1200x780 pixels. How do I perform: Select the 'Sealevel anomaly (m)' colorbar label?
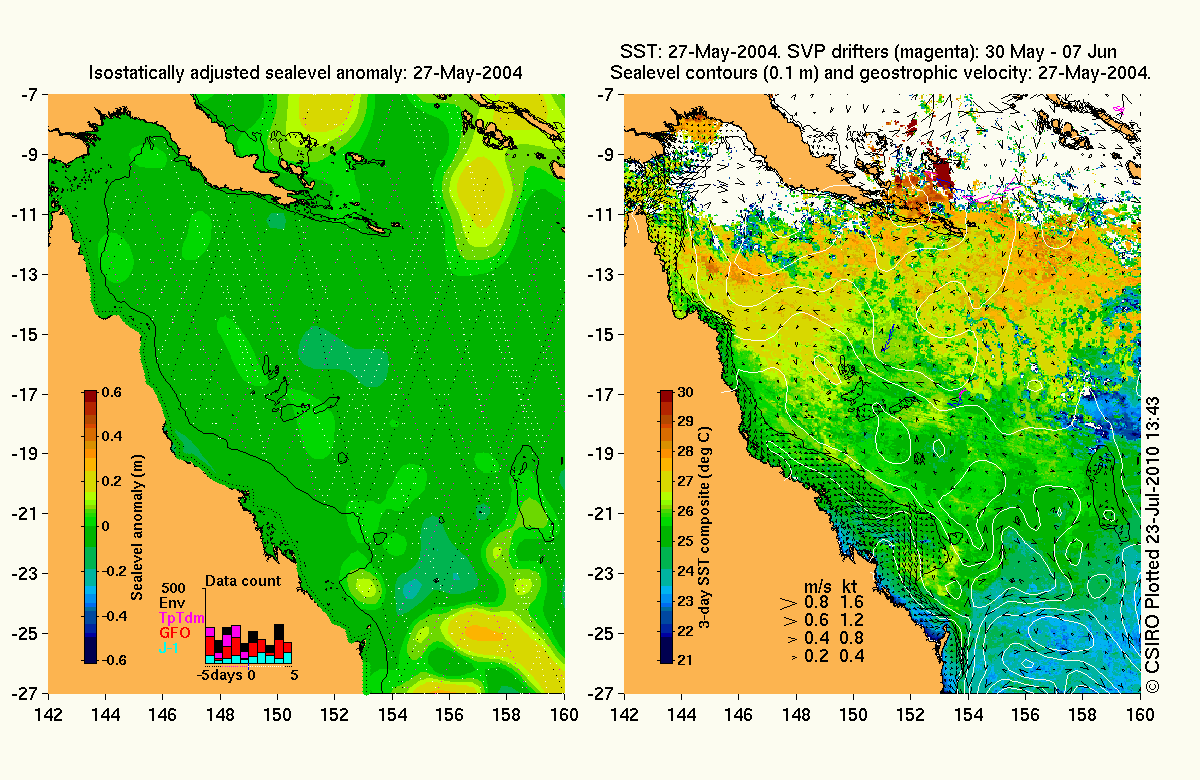pyautogui.click(x=137, y=527)
